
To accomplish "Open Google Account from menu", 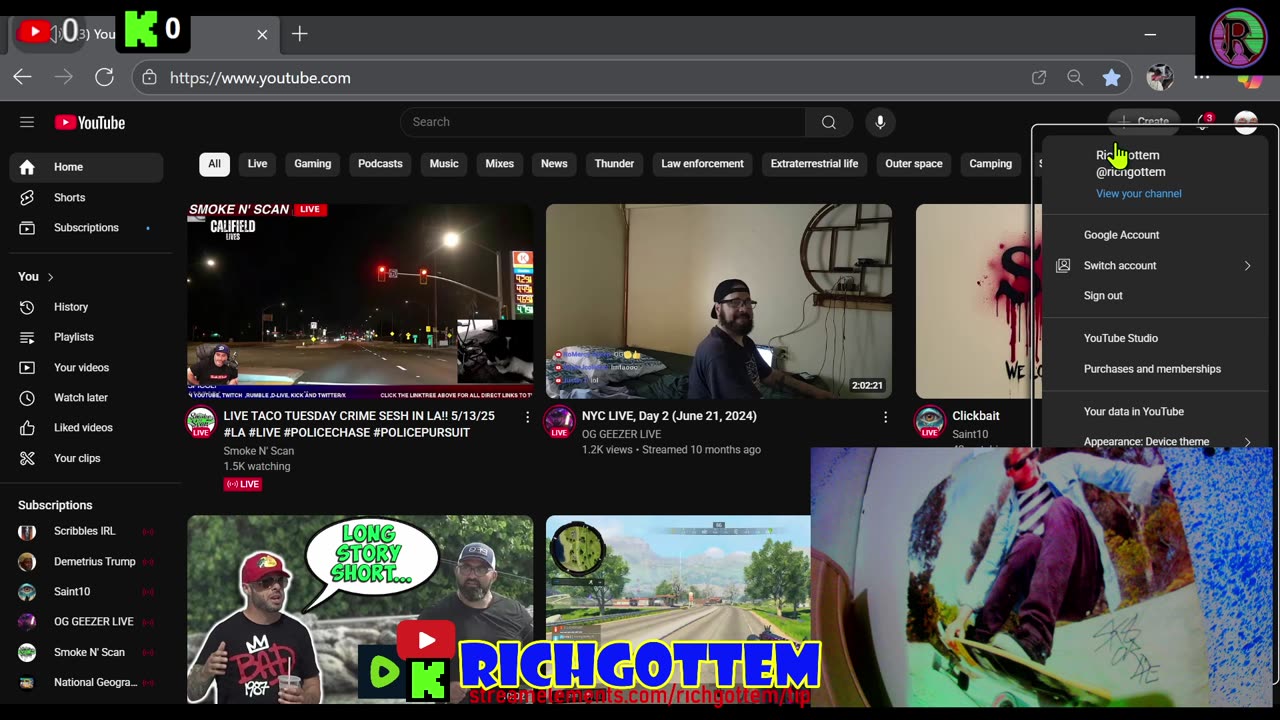I will click(1155, 235).
